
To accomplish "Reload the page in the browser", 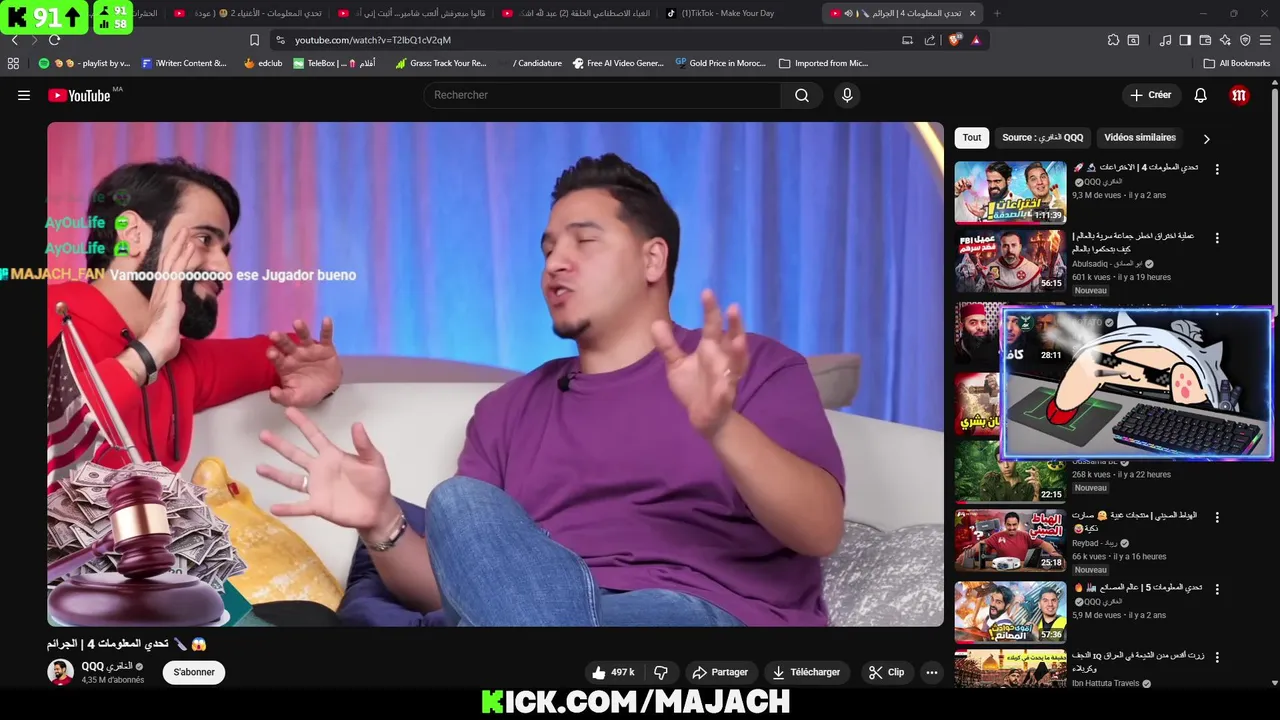I will [x=54, y=40].
